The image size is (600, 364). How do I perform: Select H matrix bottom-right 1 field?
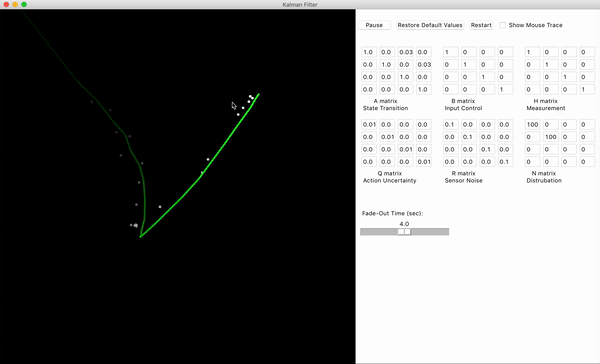(587, 89)
